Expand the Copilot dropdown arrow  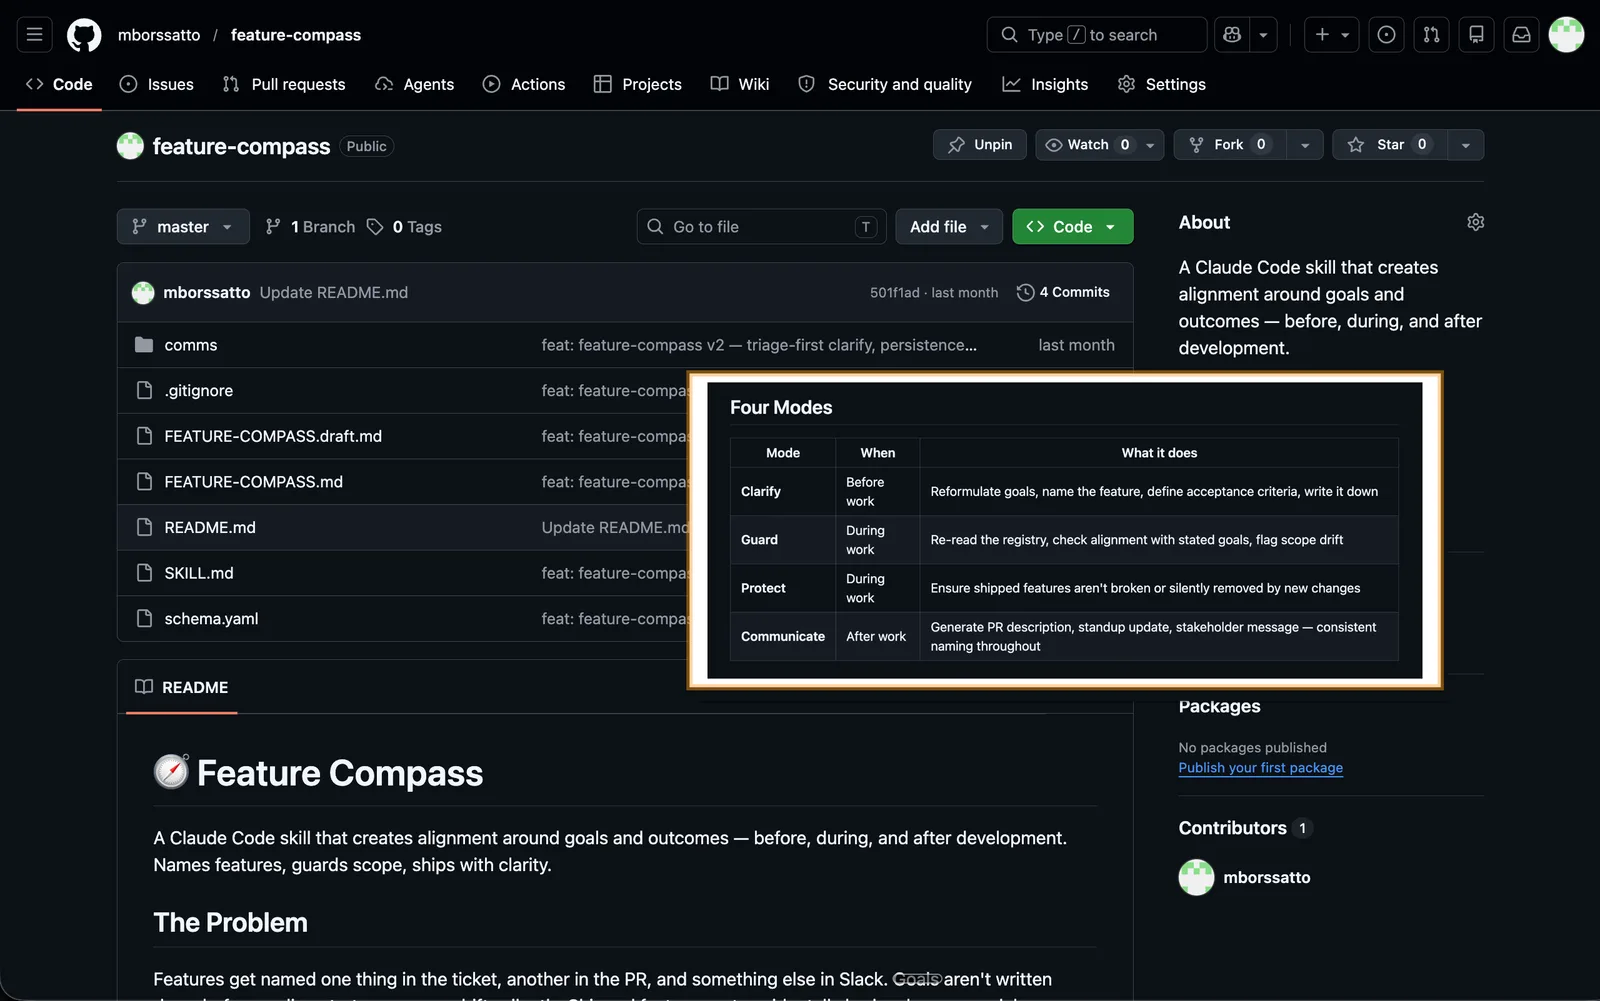point(1263,35)
